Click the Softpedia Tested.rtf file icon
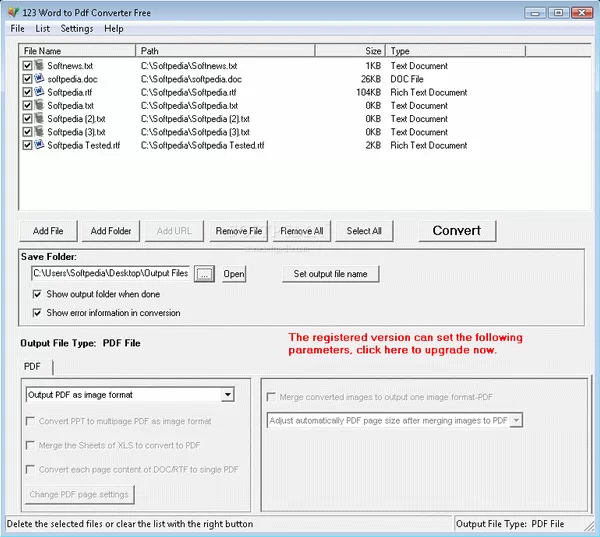 (x=39, y=145)
